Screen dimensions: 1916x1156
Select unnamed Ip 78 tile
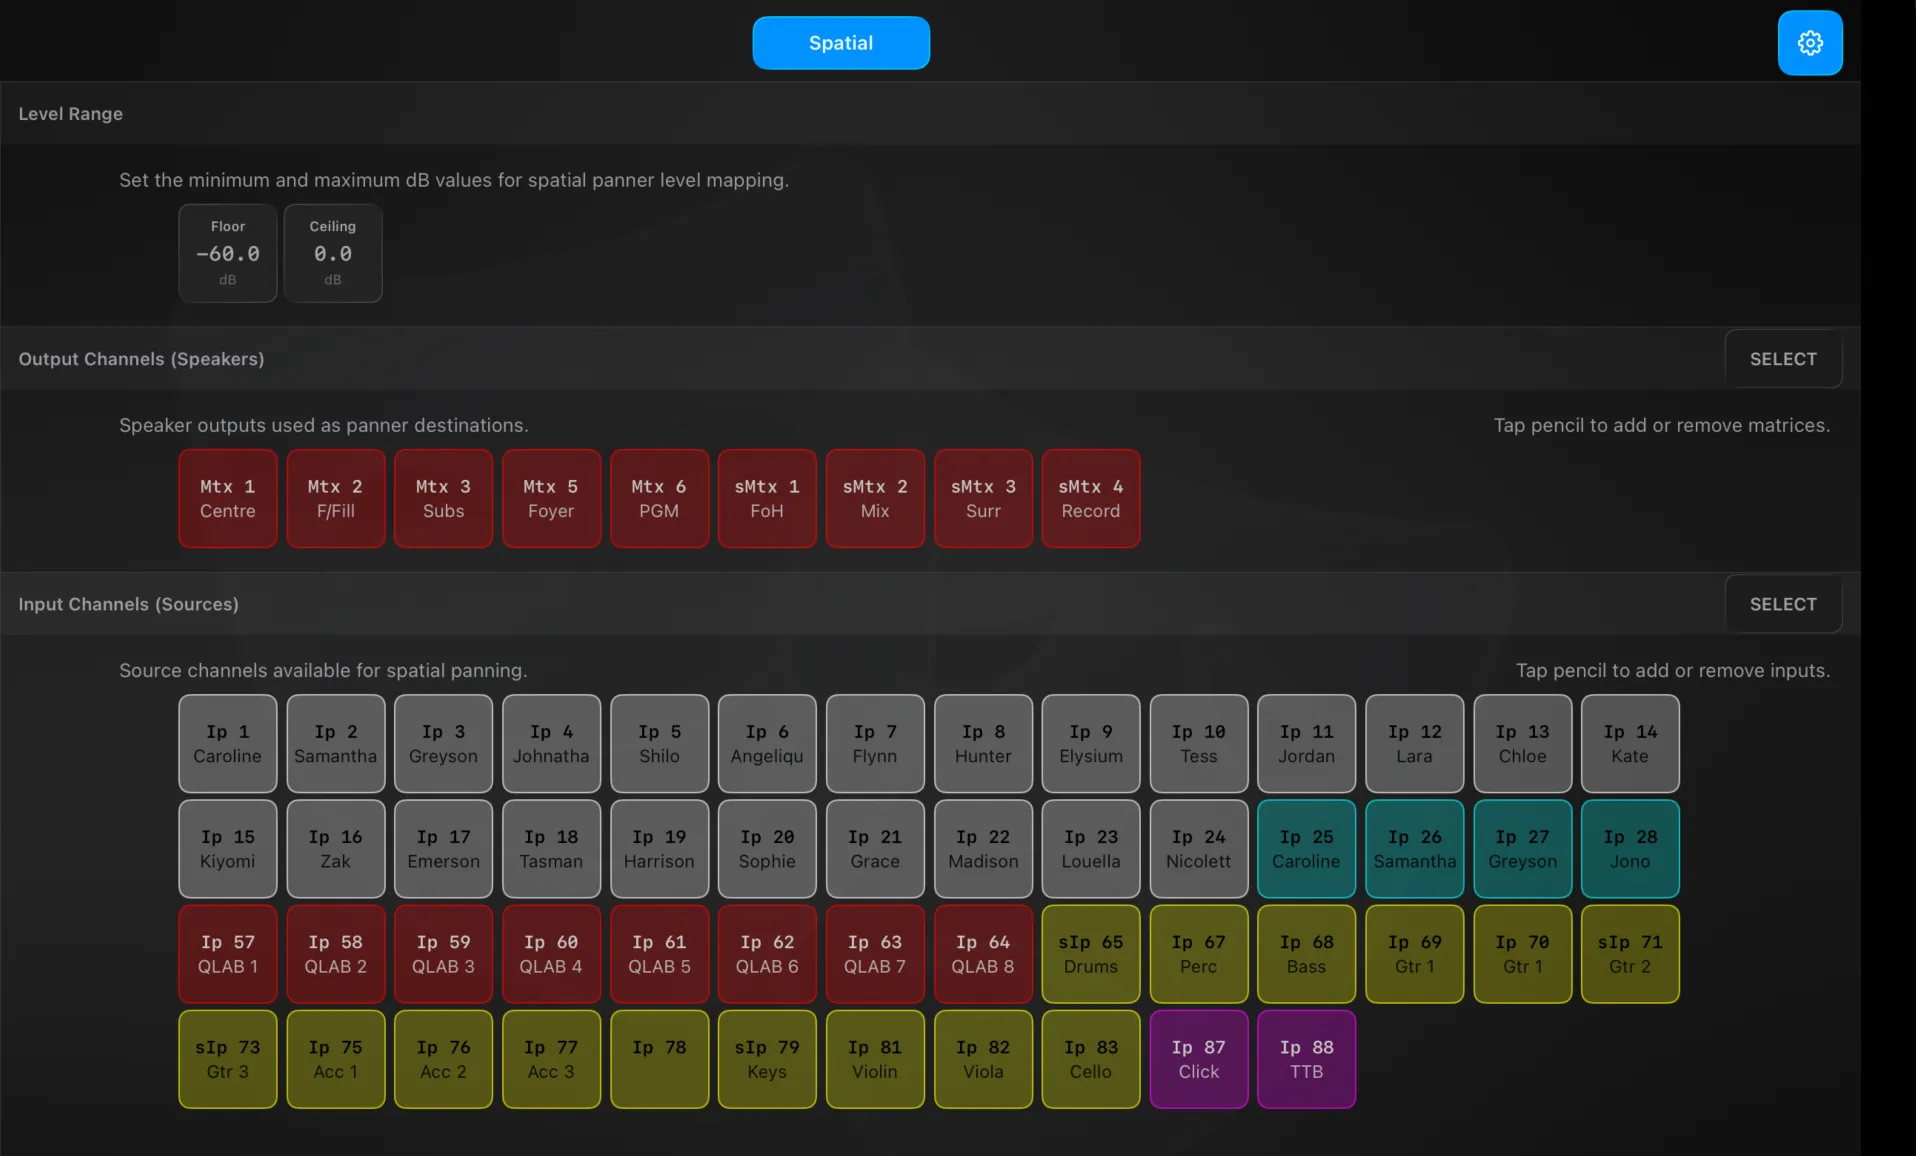[x=660, y=1059]
